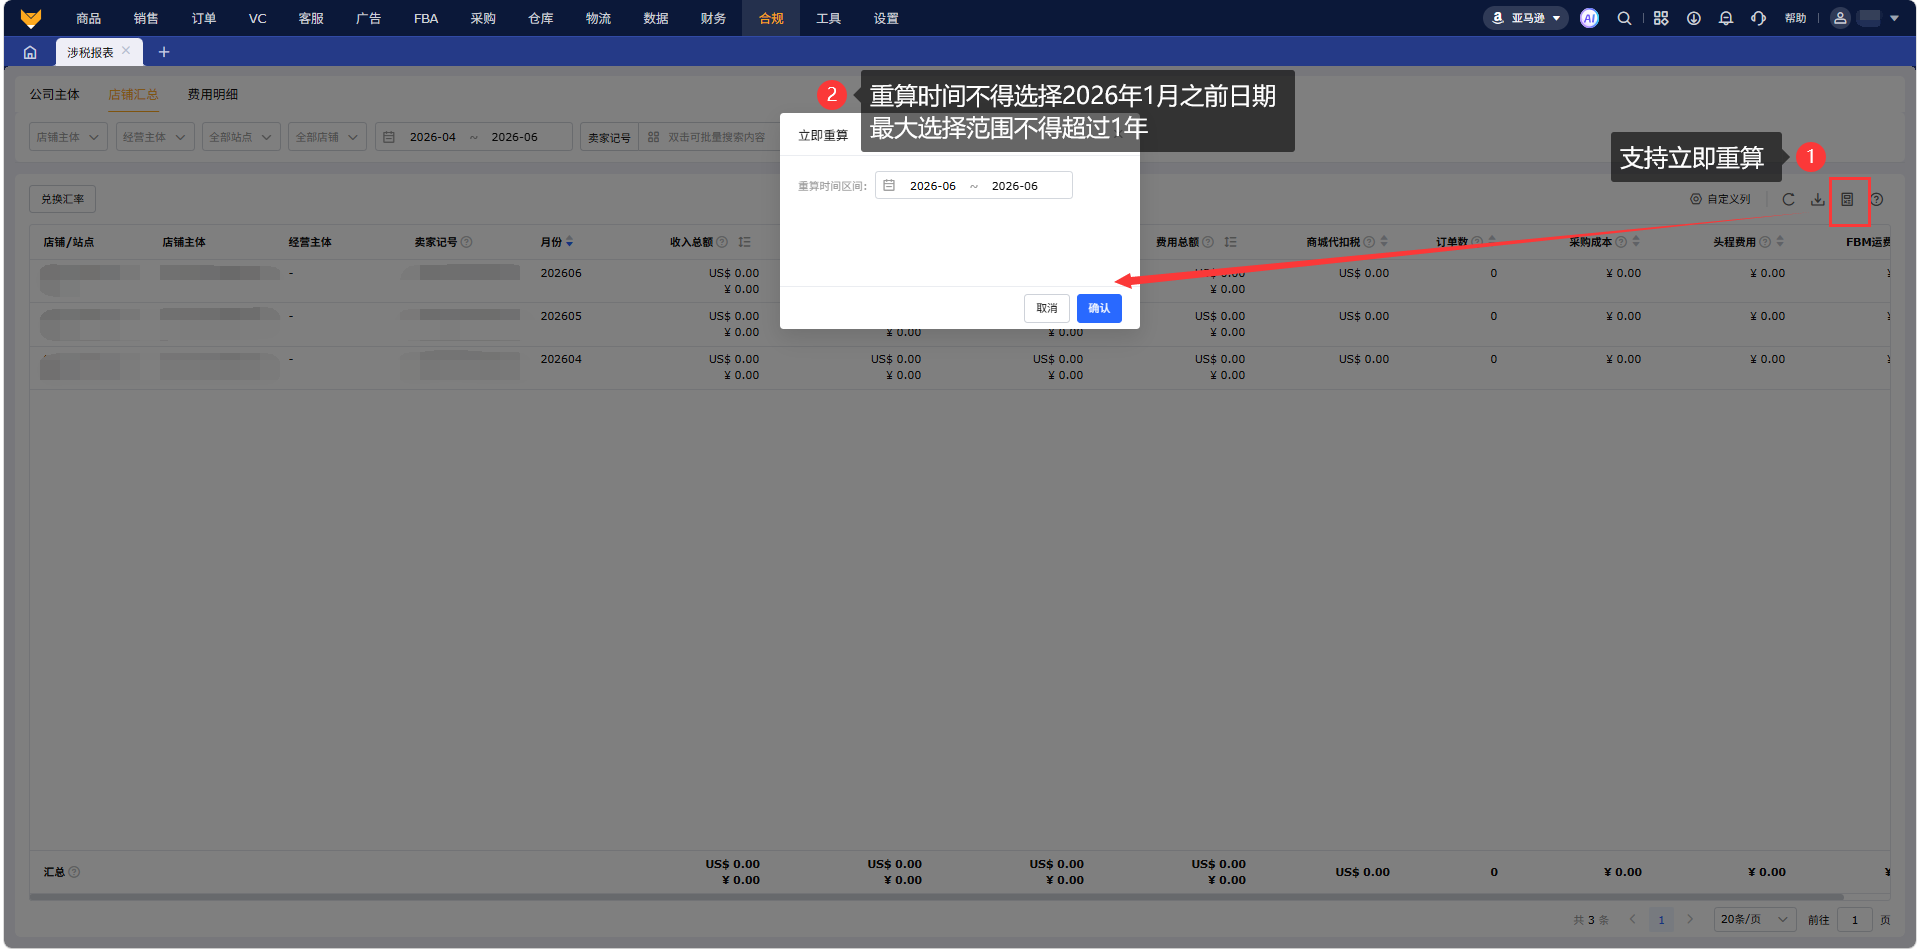The width and height of the screenshot is (1920, 949).
Task: Open the 经营主体 filter dropdown
Action: point(155,137)
